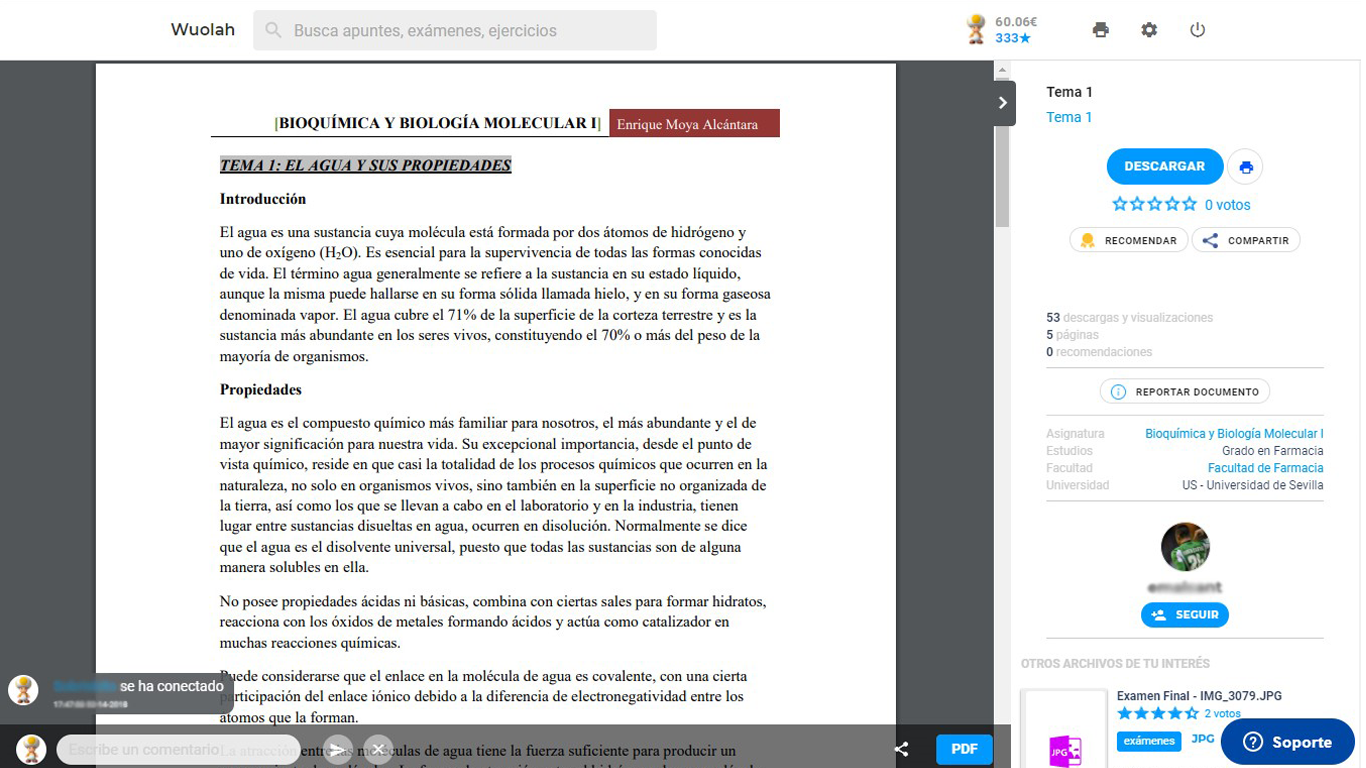Click the 2 votos link
This screenshot has width=1366, height=768.
tap(1222, 714)
